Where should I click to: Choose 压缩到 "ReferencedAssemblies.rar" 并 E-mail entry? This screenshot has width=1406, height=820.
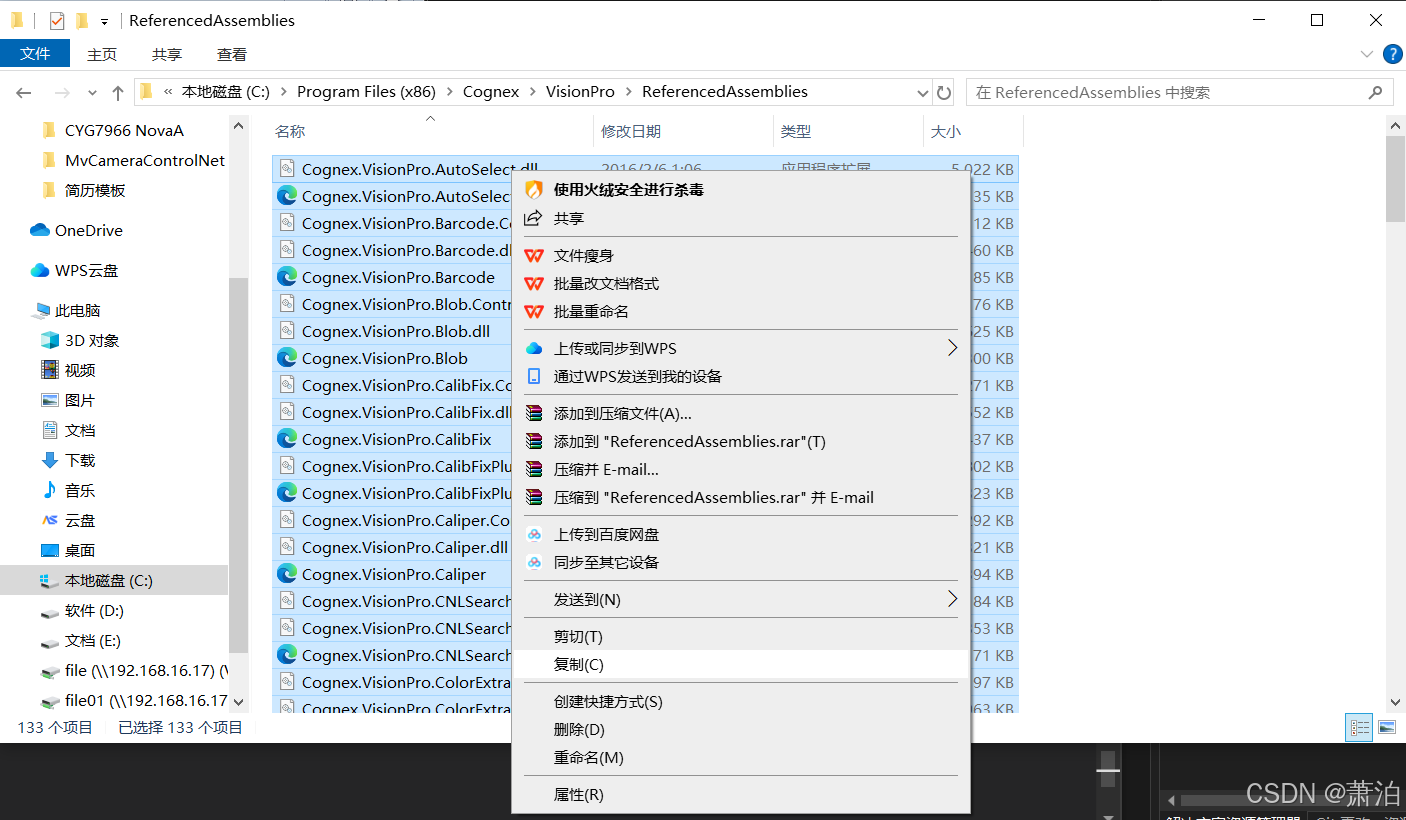pos(740,497)
